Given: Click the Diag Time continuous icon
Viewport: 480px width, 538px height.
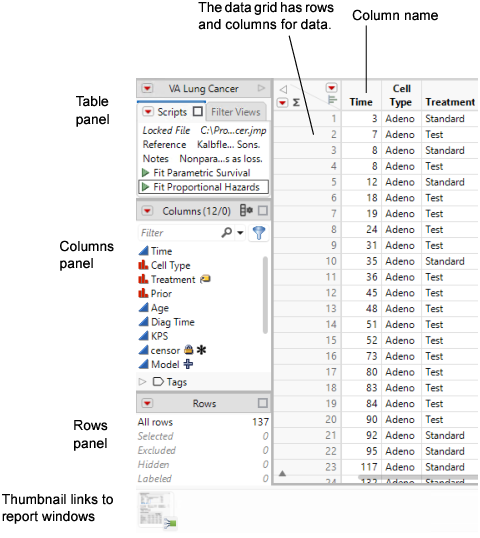Looking at the screenshot, I should pos(143,321).
